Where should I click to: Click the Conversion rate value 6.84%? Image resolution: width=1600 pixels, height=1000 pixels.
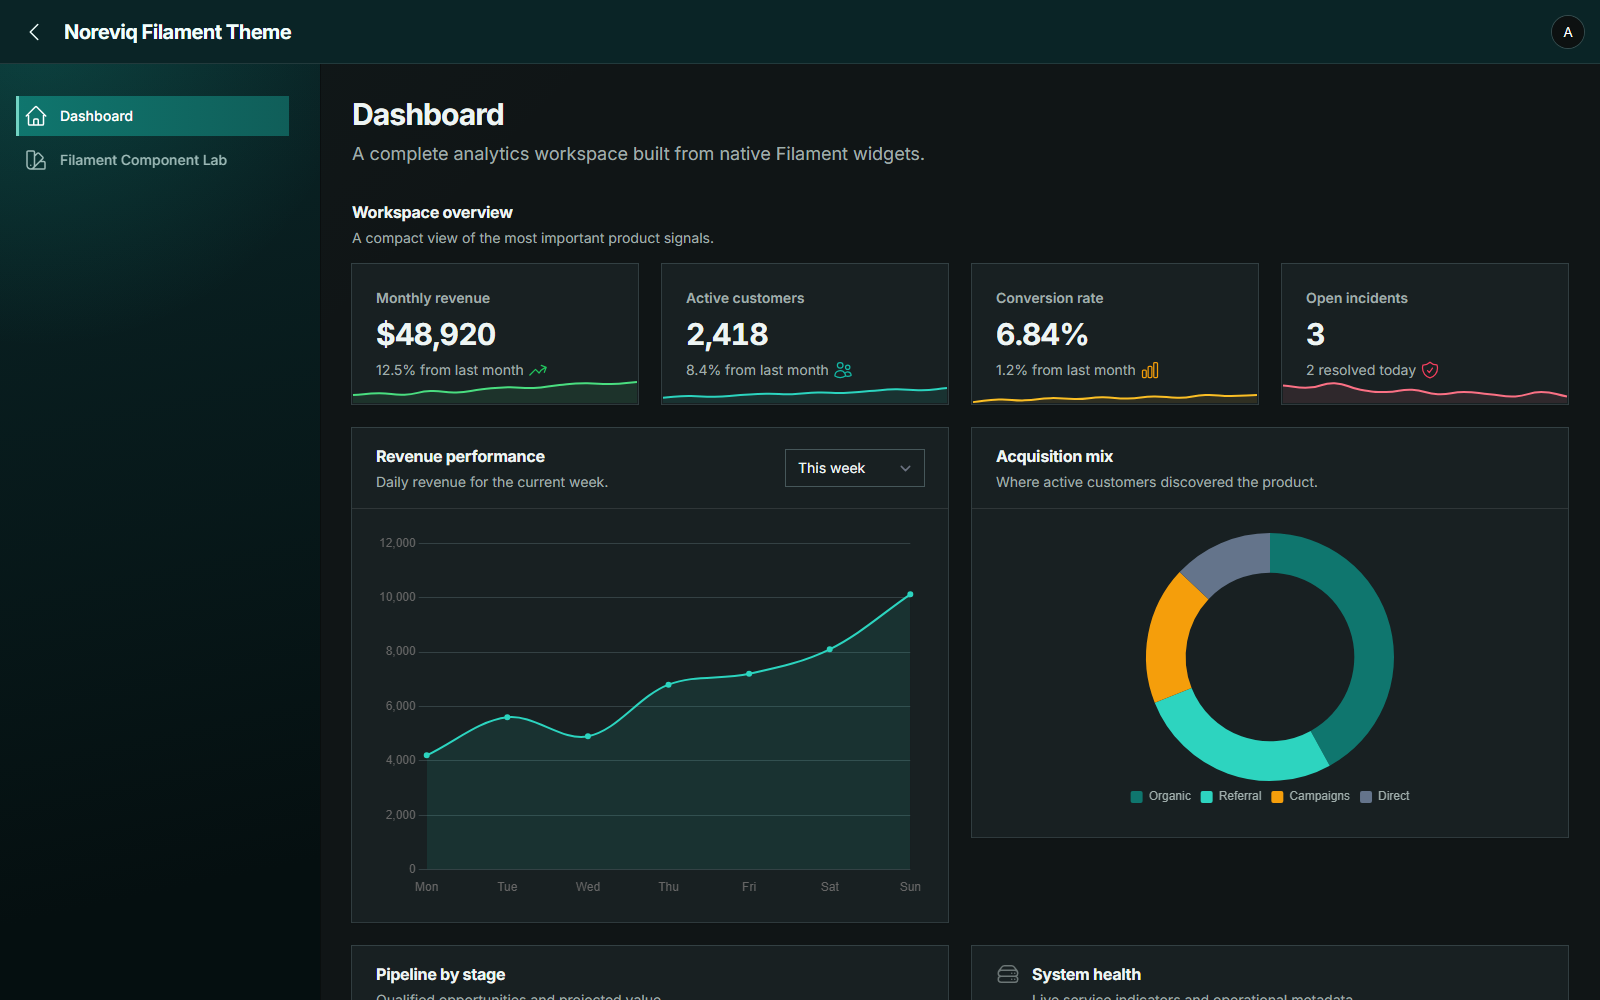click(1042, 334)
